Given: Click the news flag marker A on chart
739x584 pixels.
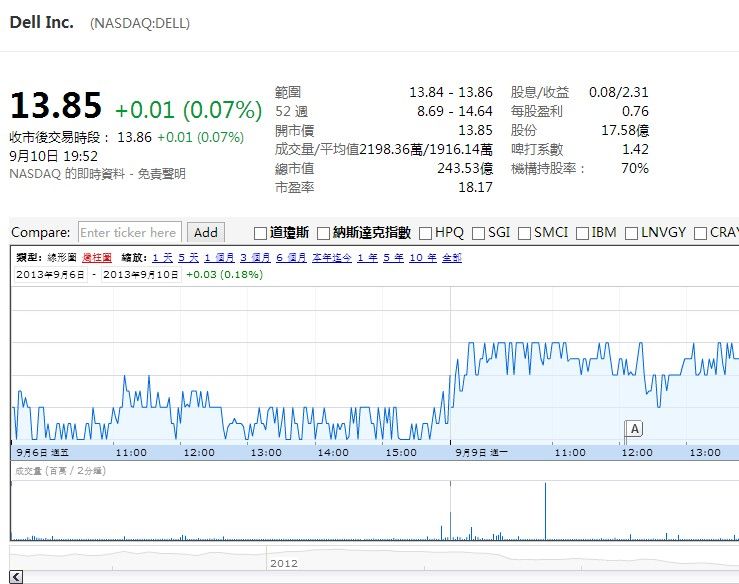Looking at the screenshot, I should click(x=634, y=429).
